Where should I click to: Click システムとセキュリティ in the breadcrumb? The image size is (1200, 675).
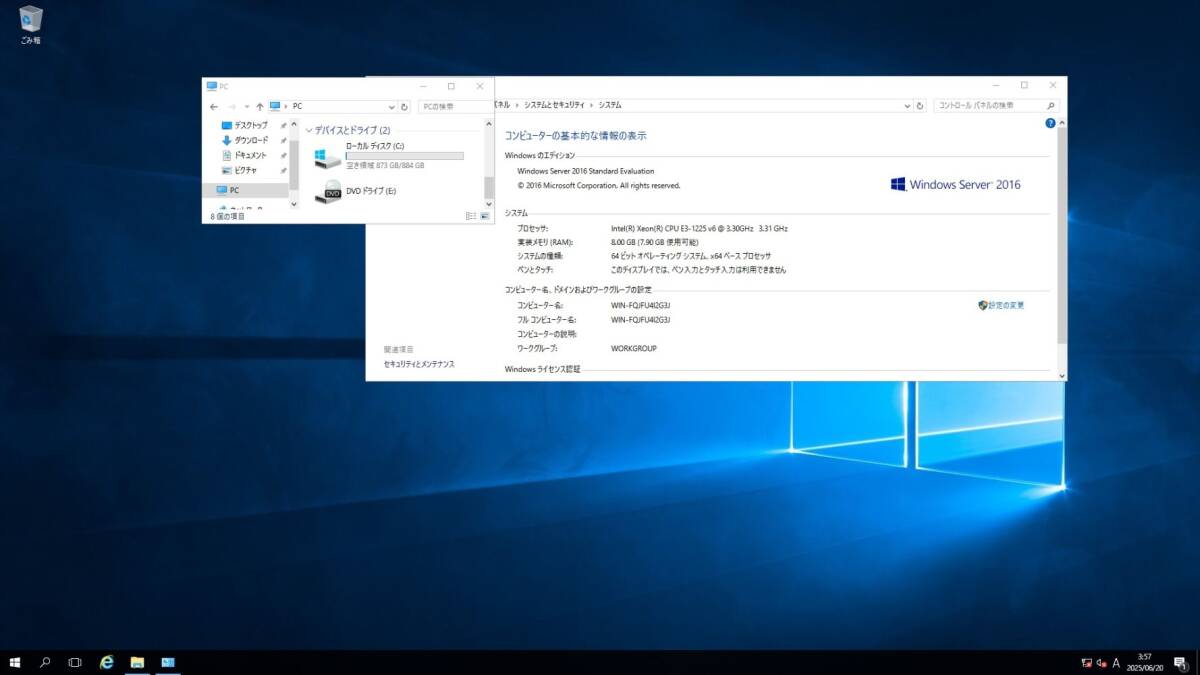click(555, 105)
